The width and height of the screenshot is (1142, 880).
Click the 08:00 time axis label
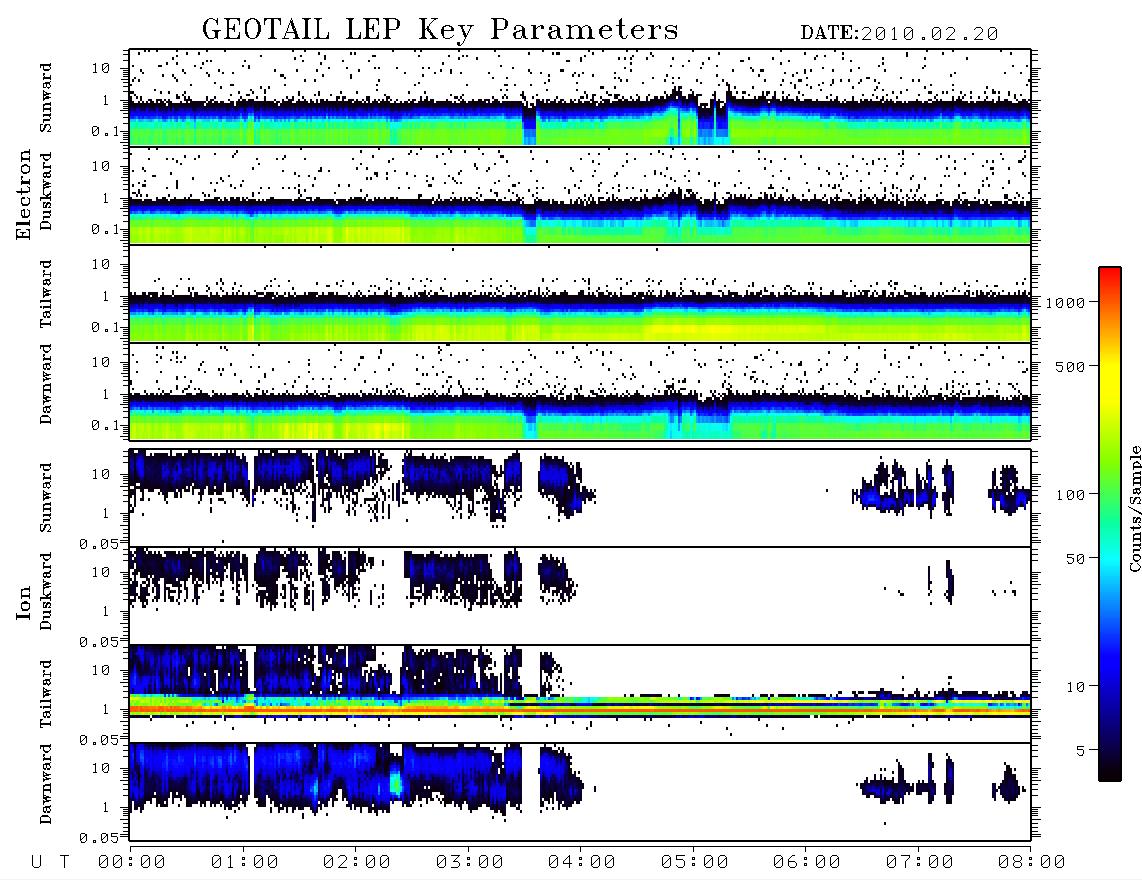point(1032,862)
